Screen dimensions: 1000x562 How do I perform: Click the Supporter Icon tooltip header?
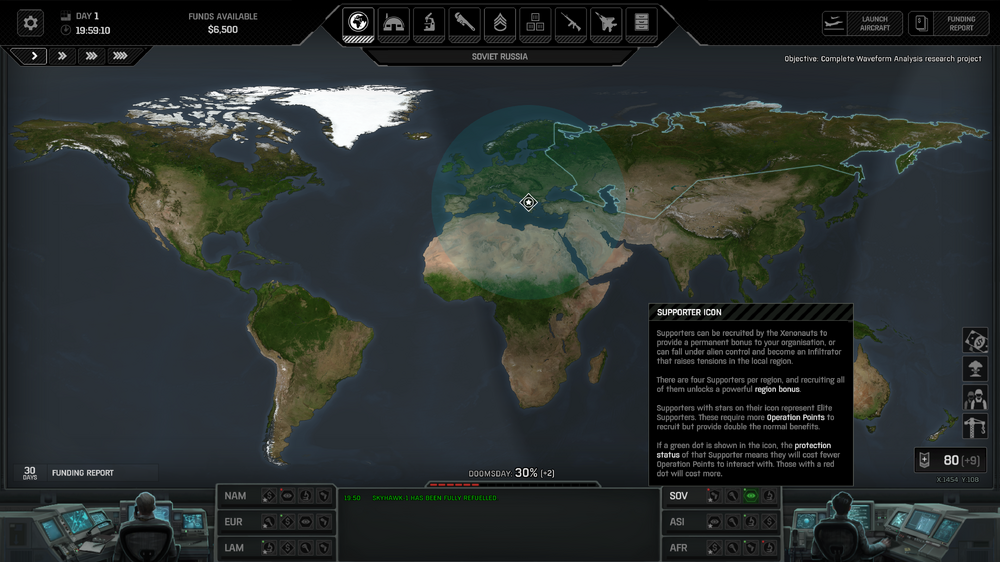(751, 312)
